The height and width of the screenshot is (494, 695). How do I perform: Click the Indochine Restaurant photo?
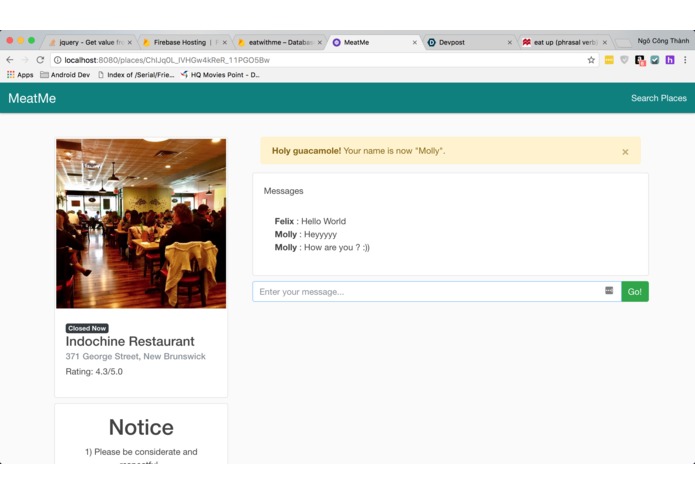(141, 224)
